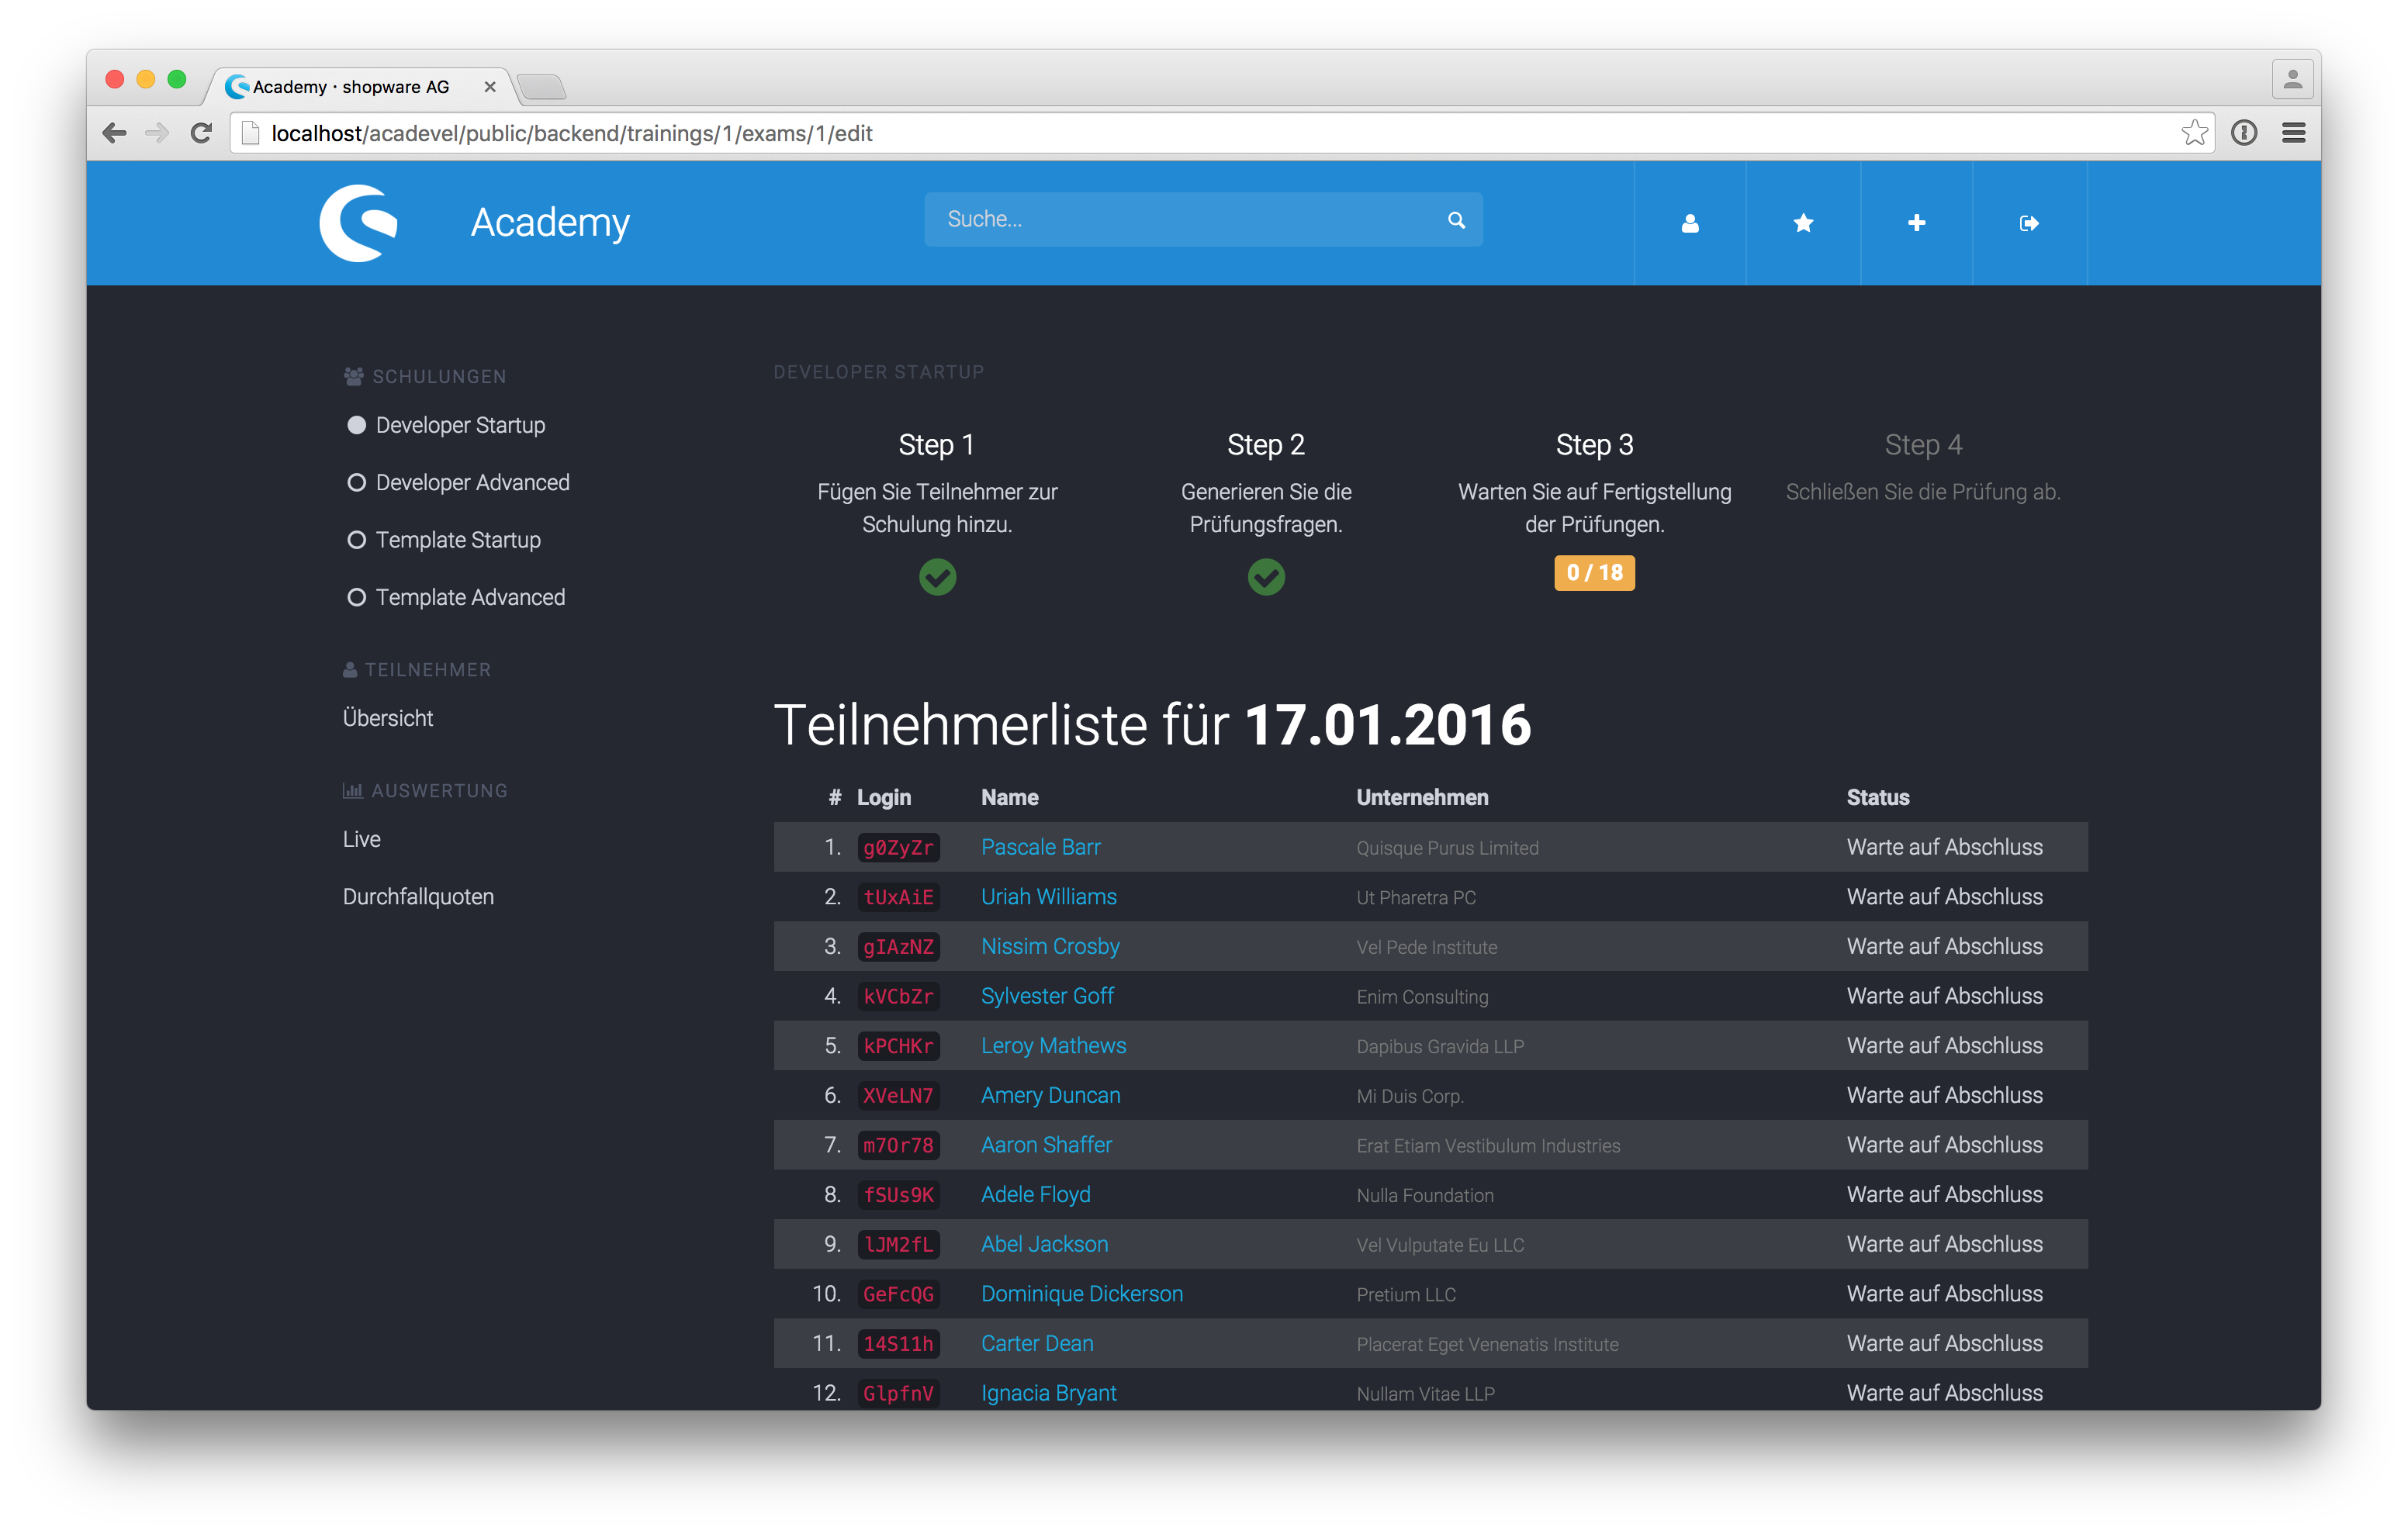Open participant Pascale Barr
The image size is (2408, 1534).
[x=1040, y=847]
